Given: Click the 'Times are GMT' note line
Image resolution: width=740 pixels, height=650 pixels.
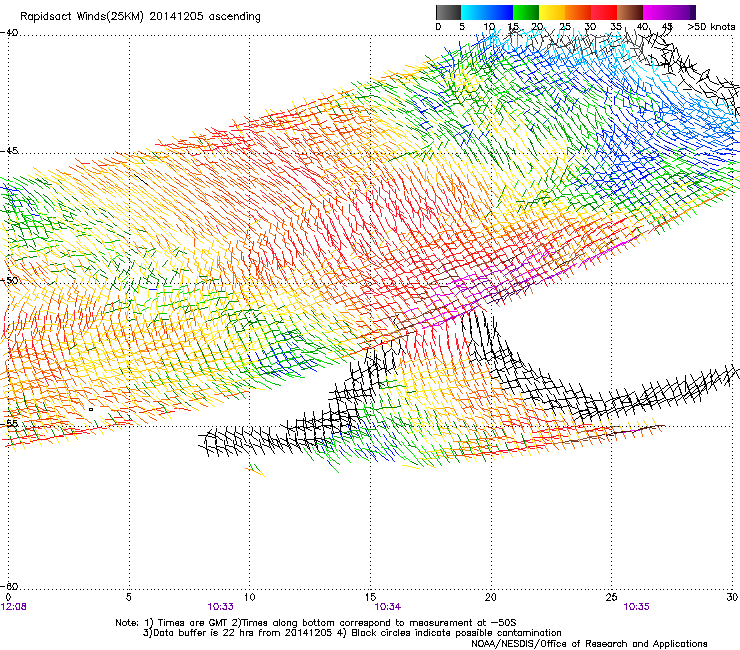Looking at the screenshot, I should [316, 623].
